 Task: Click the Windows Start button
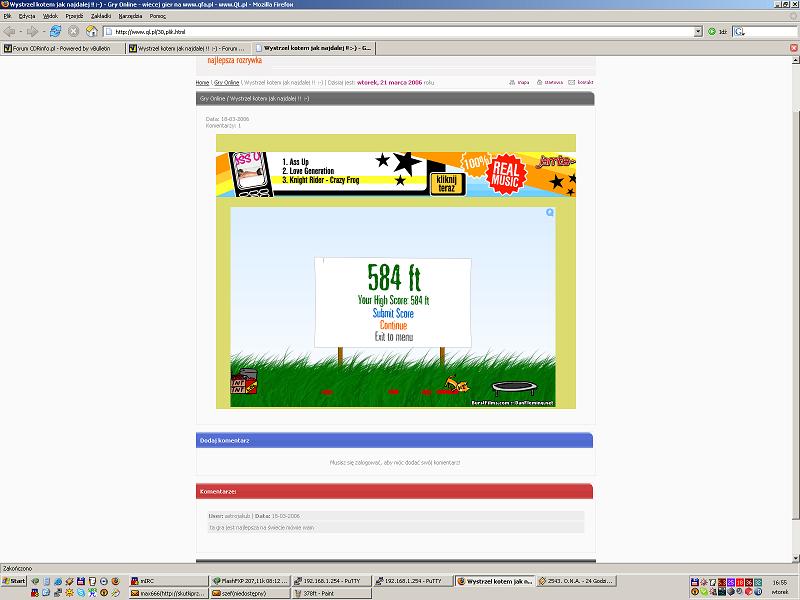point(14,581)
